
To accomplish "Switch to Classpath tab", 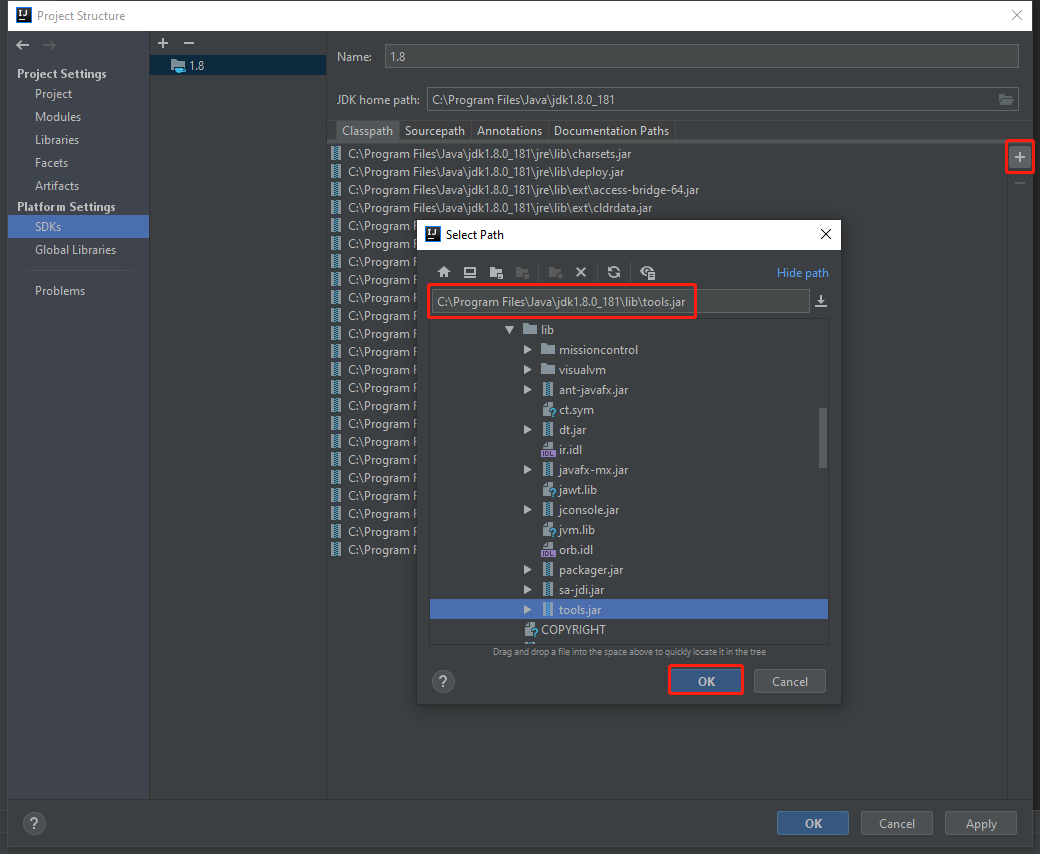I will 367,131.
